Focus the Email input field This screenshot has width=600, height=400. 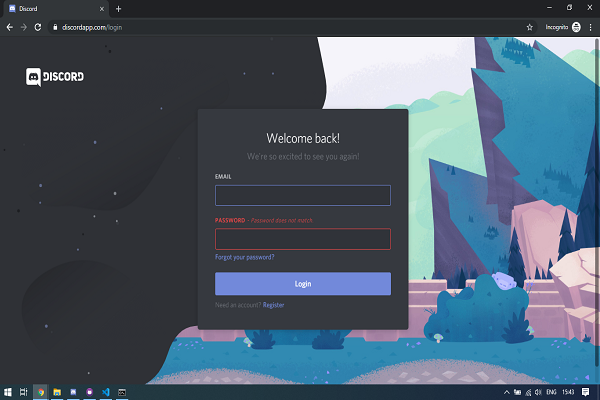click(x=303, y=196)
